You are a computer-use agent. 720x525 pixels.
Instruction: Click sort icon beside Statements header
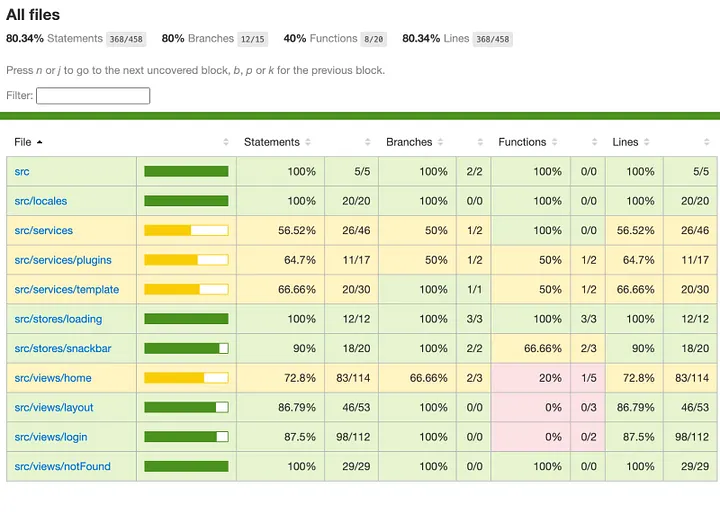point(308,142)
